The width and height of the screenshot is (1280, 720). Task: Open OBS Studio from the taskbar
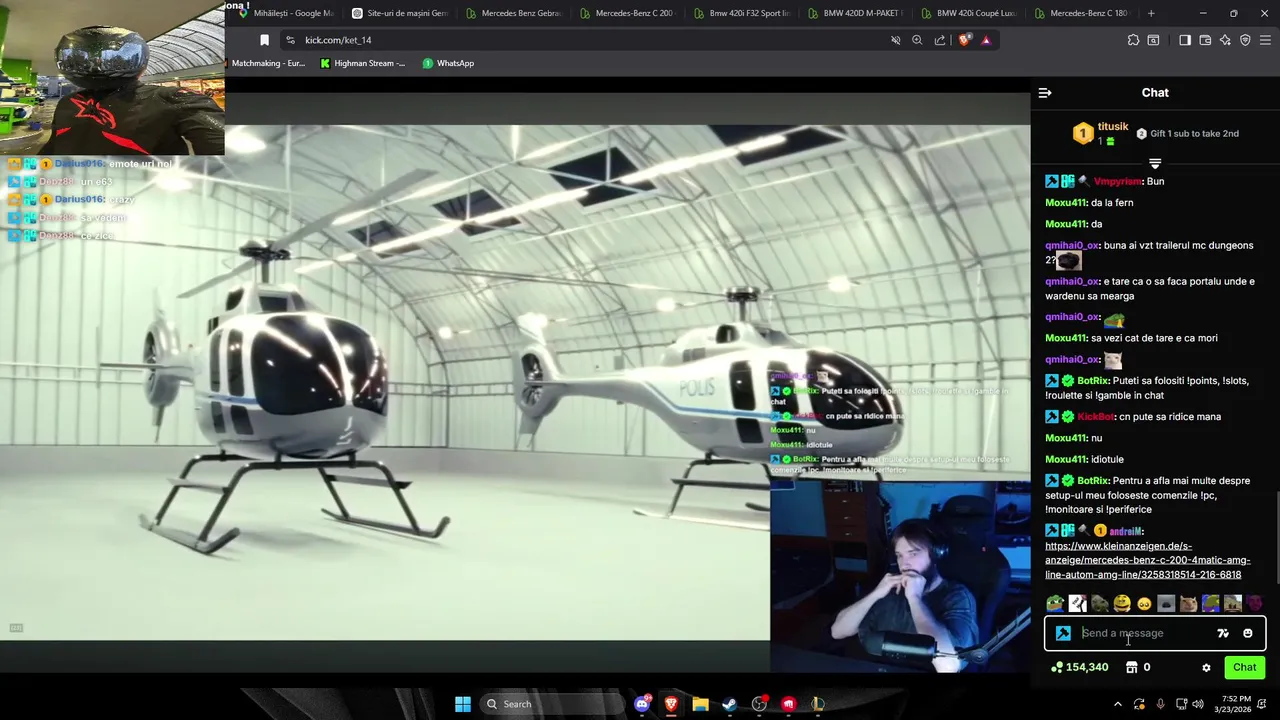pos(759,704)
